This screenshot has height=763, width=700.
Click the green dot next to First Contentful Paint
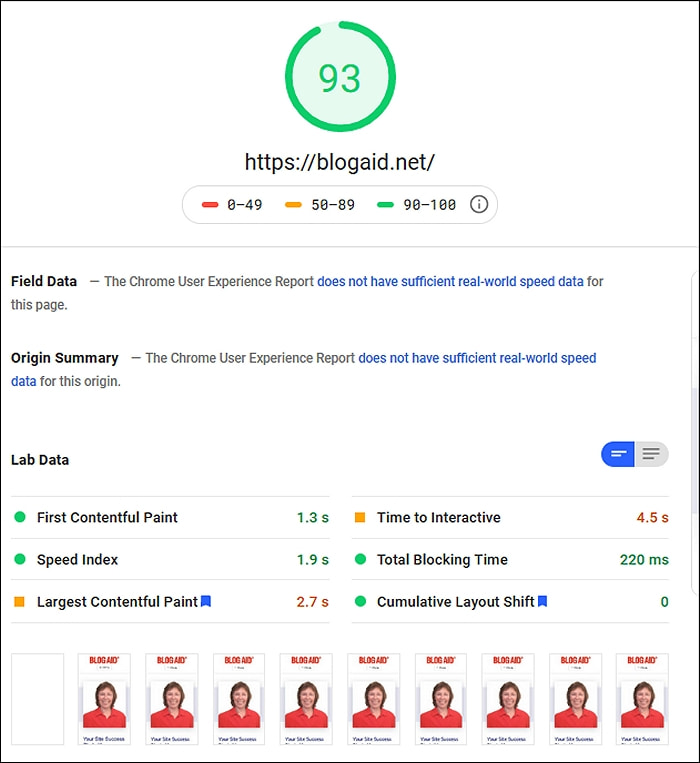point(20,517)
